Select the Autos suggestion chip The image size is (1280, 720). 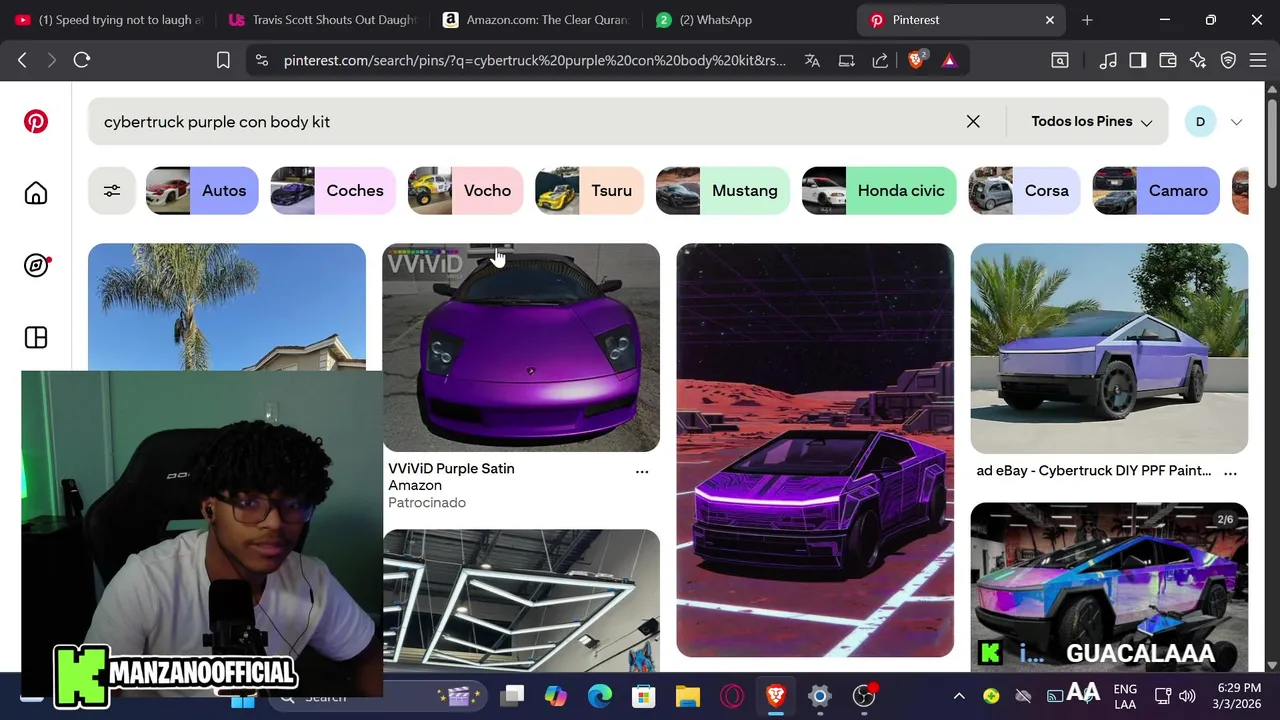[202, 190]
